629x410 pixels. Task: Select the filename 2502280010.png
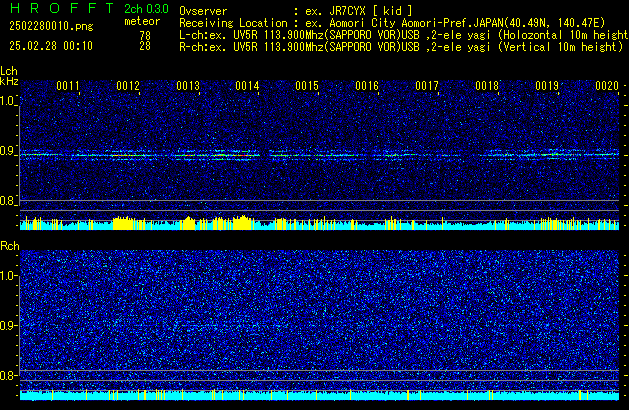coord(51,26)
